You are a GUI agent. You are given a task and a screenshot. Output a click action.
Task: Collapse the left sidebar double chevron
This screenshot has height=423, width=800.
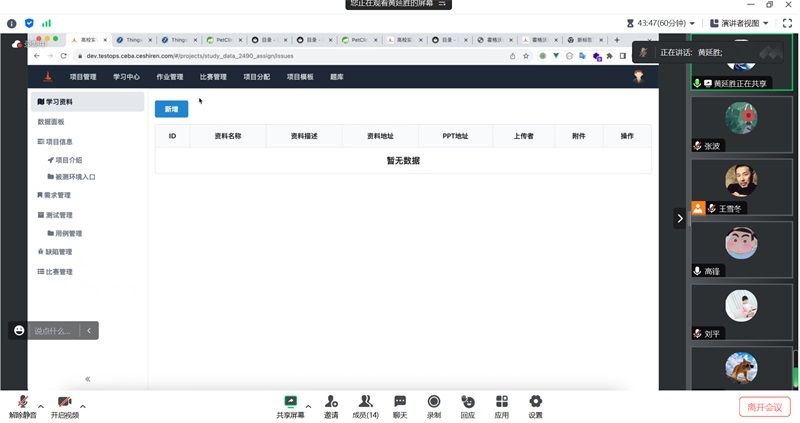pos(88,379)
